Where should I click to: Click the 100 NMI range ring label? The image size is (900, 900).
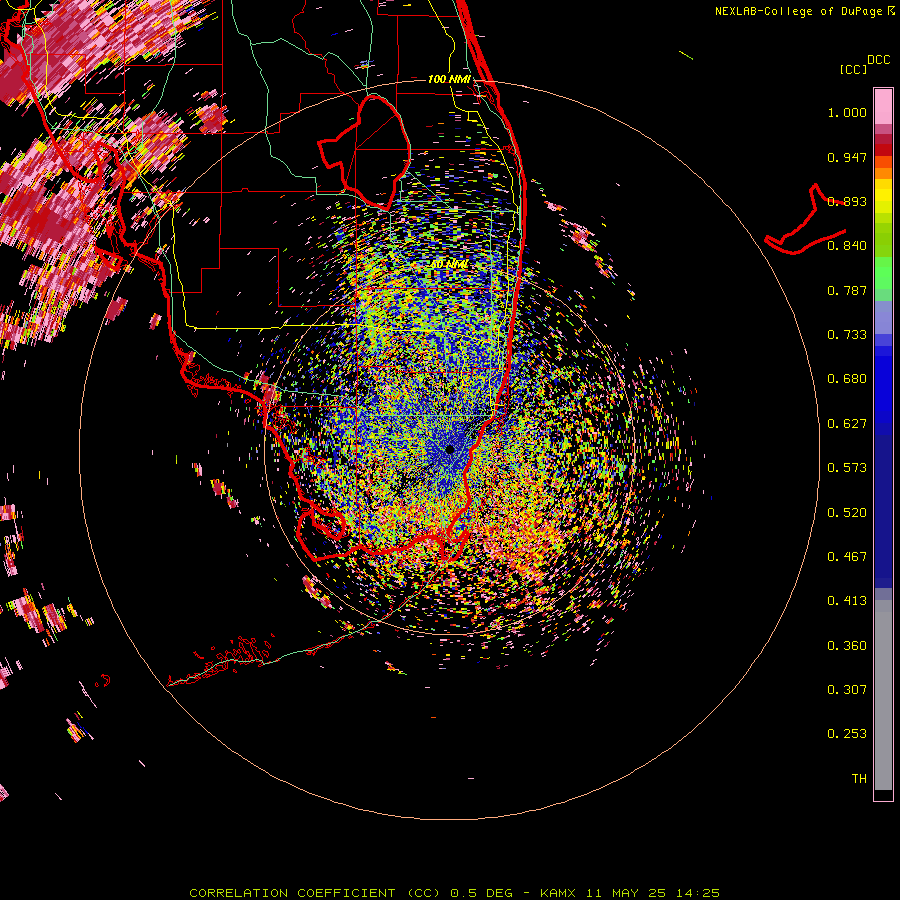pyautogui.click(x=449, y=79)
